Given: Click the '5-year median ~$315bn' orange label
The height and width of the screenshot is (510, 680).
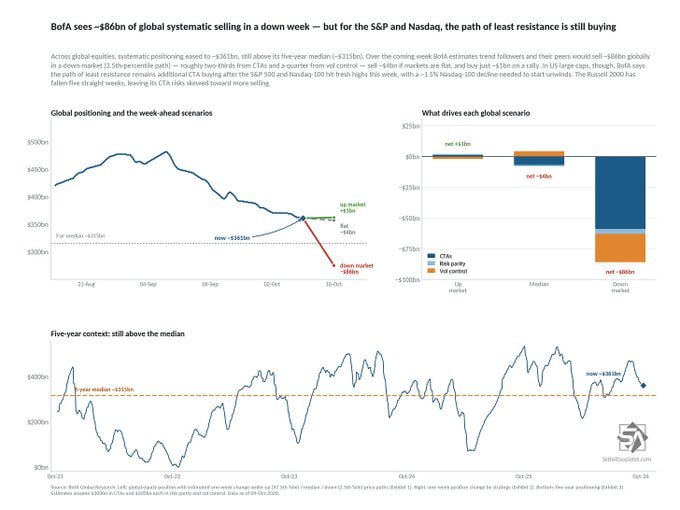Looking at the screenshot, I should [104, 389].
